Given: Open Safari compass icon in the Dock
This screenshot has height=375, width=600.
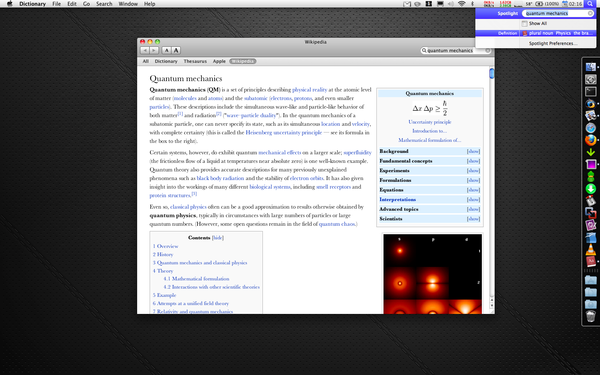Looking at the screenshot, I should click(590, 128).
